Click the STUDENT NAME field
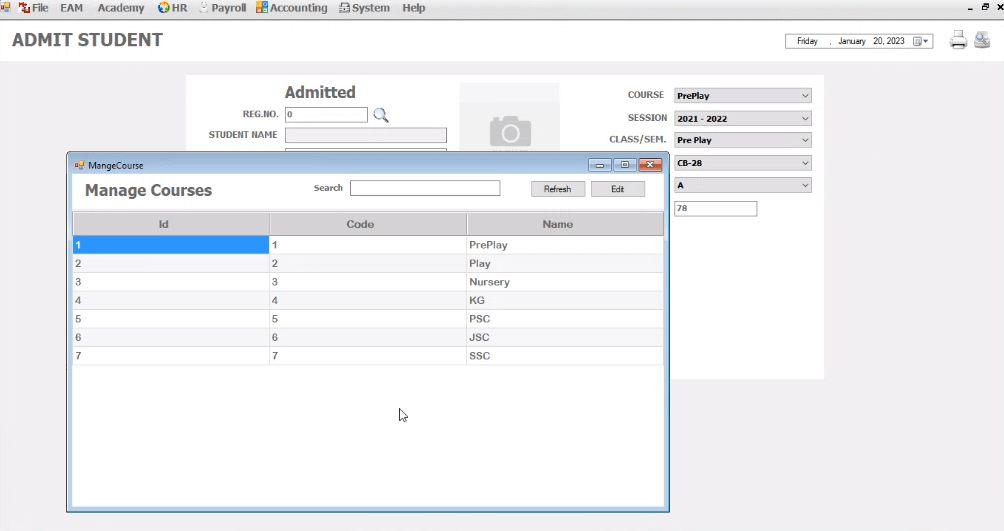This screenshot has height=531, width=1004. pos(366,135)
